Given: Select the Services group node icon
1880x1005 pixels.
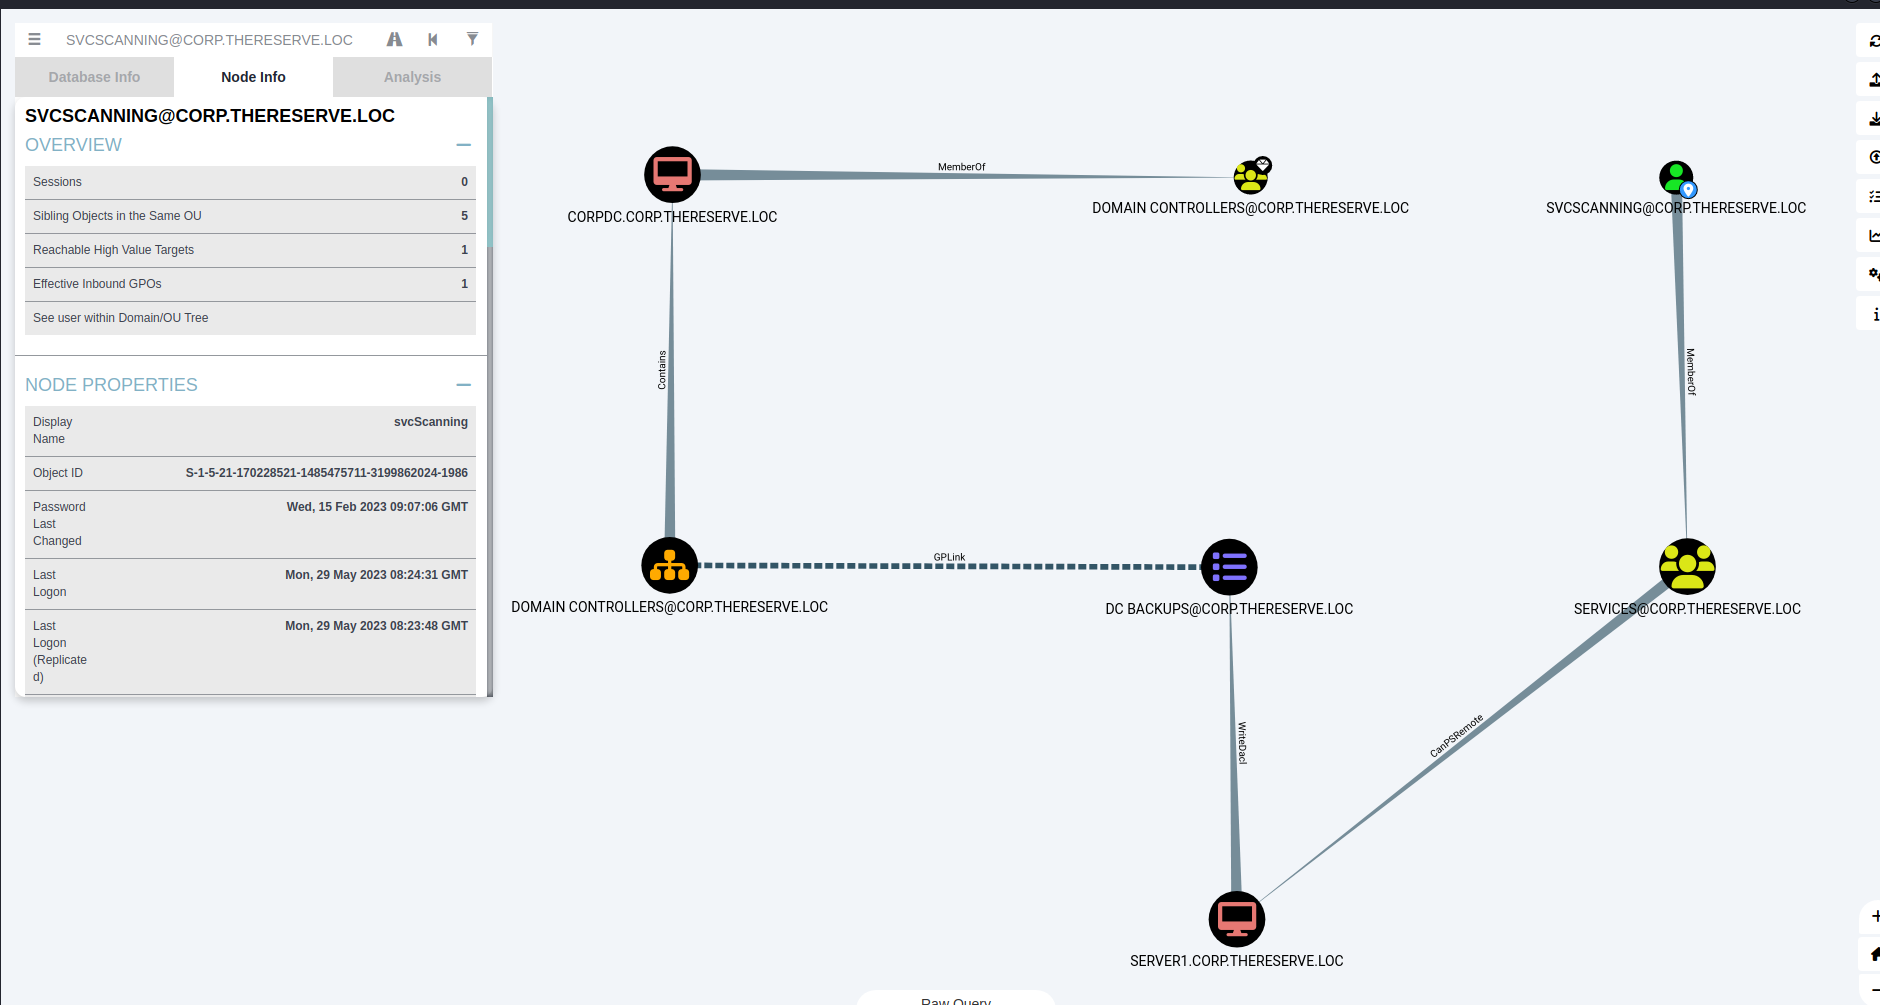Looking at the screenshot, I should [1687, 567].
